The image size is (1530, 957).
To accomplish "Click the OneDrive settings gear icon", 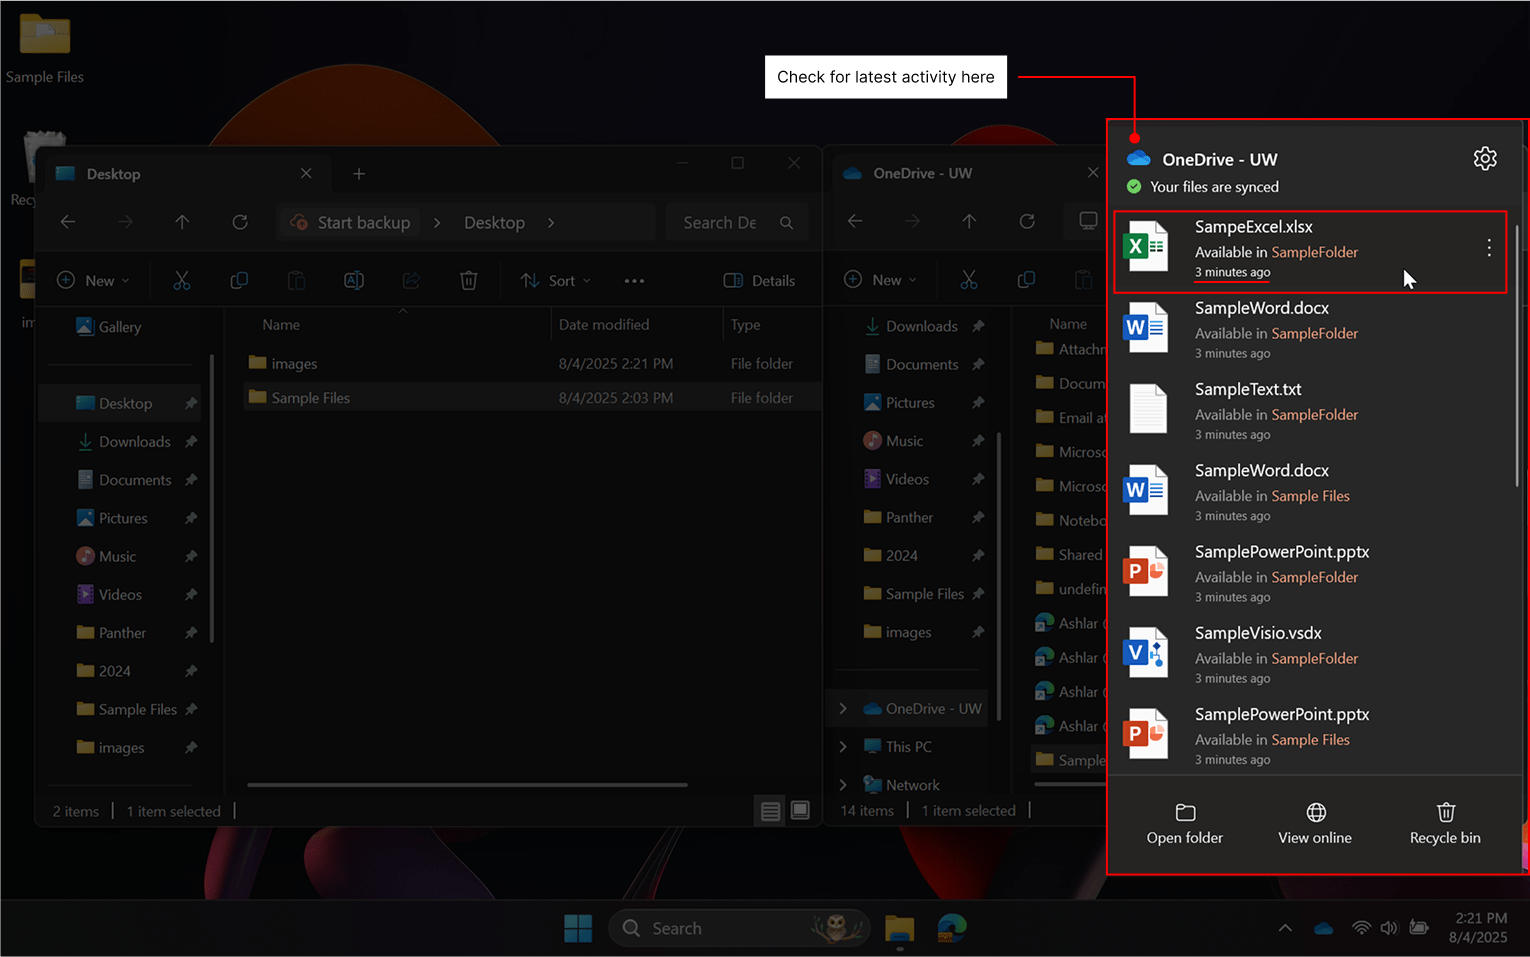I will [1485, 158].
